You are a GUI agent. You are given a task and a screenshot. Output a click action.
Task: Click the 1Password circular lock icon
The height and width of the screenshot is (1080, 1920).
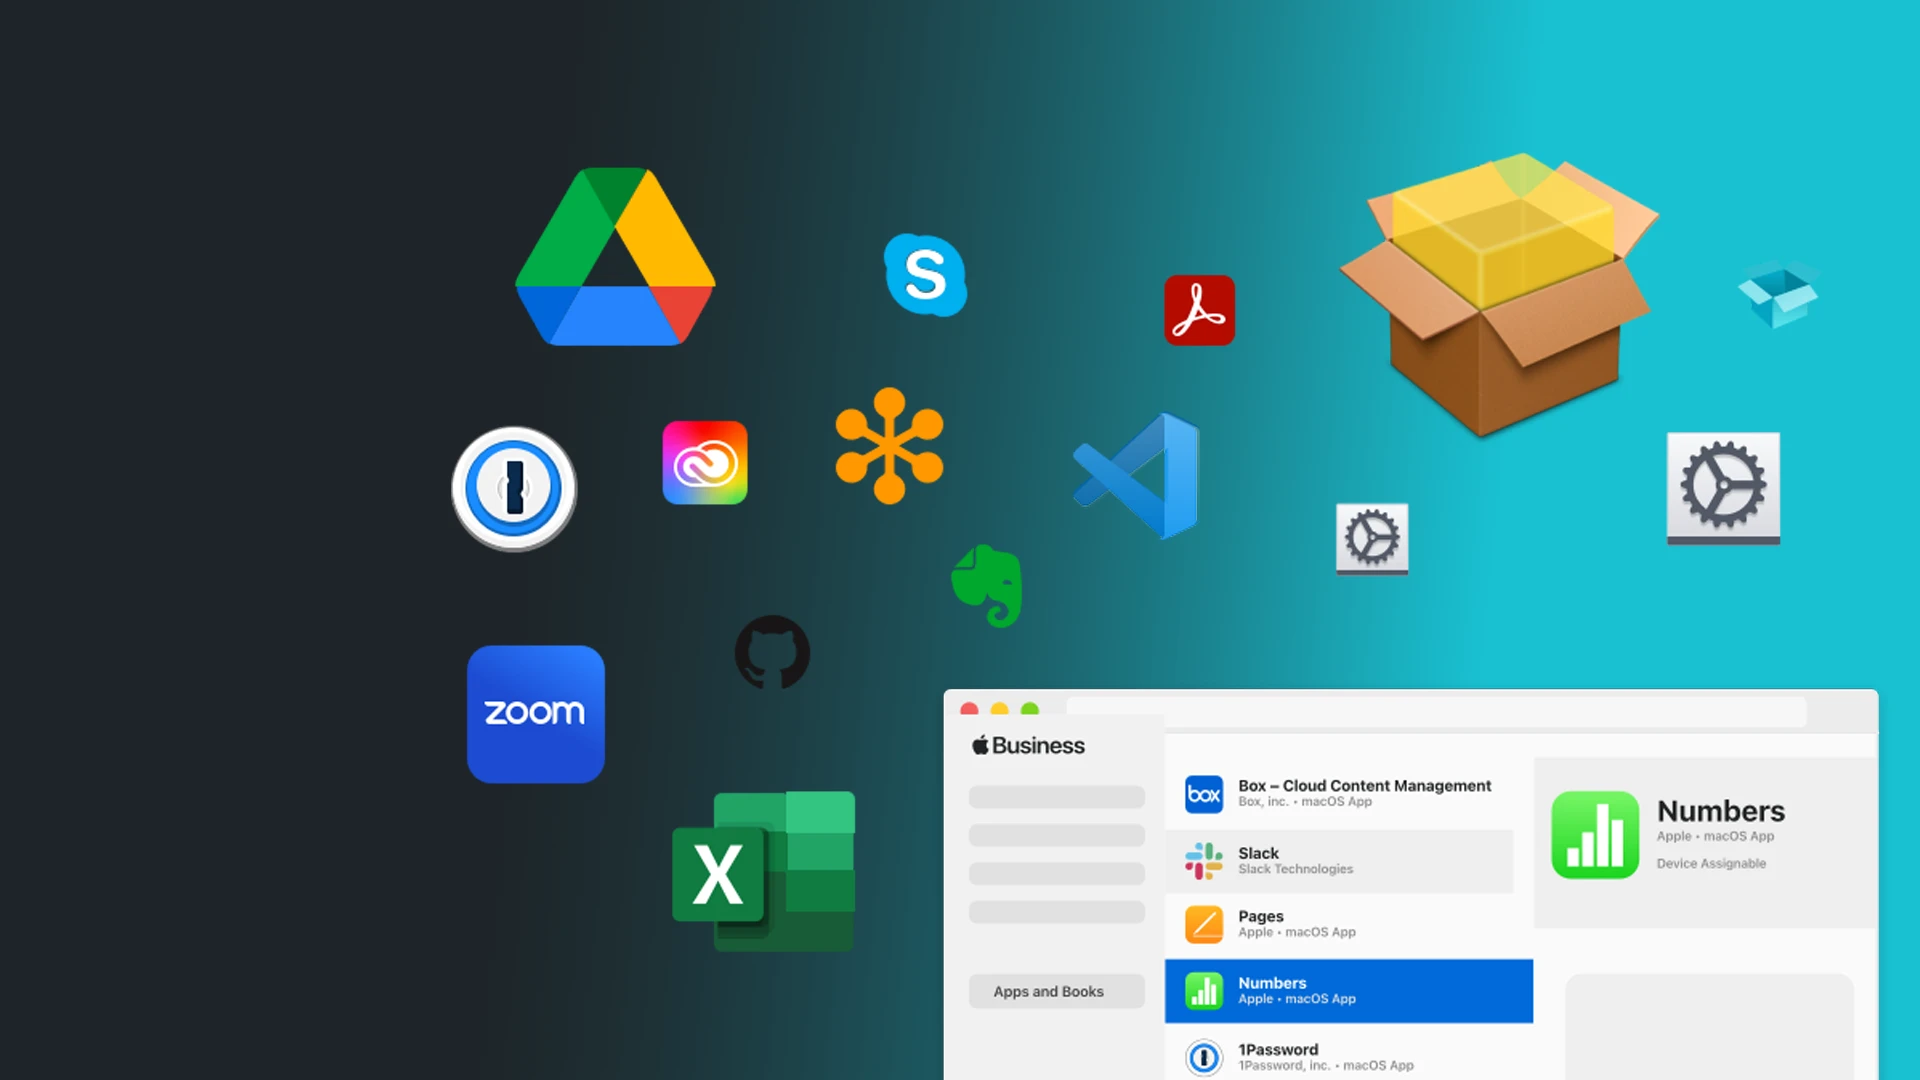point(513,489)
